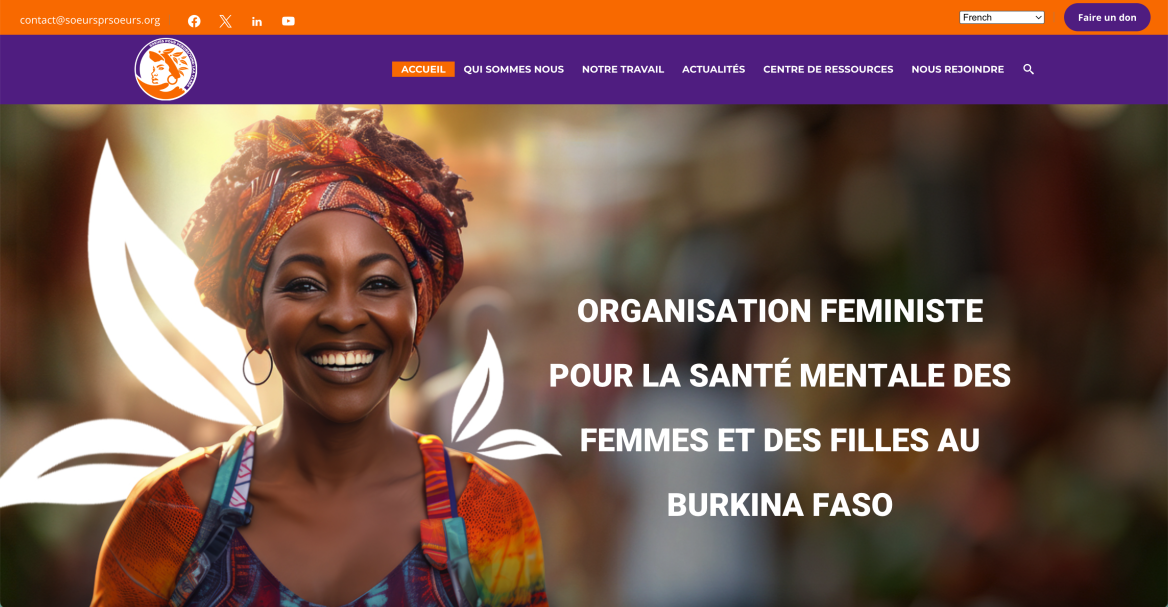The width and height of the screenshot is (1168, 607).
Task: Click the contact@soeursprsoeurs.org email link
Action: (90, 20)
